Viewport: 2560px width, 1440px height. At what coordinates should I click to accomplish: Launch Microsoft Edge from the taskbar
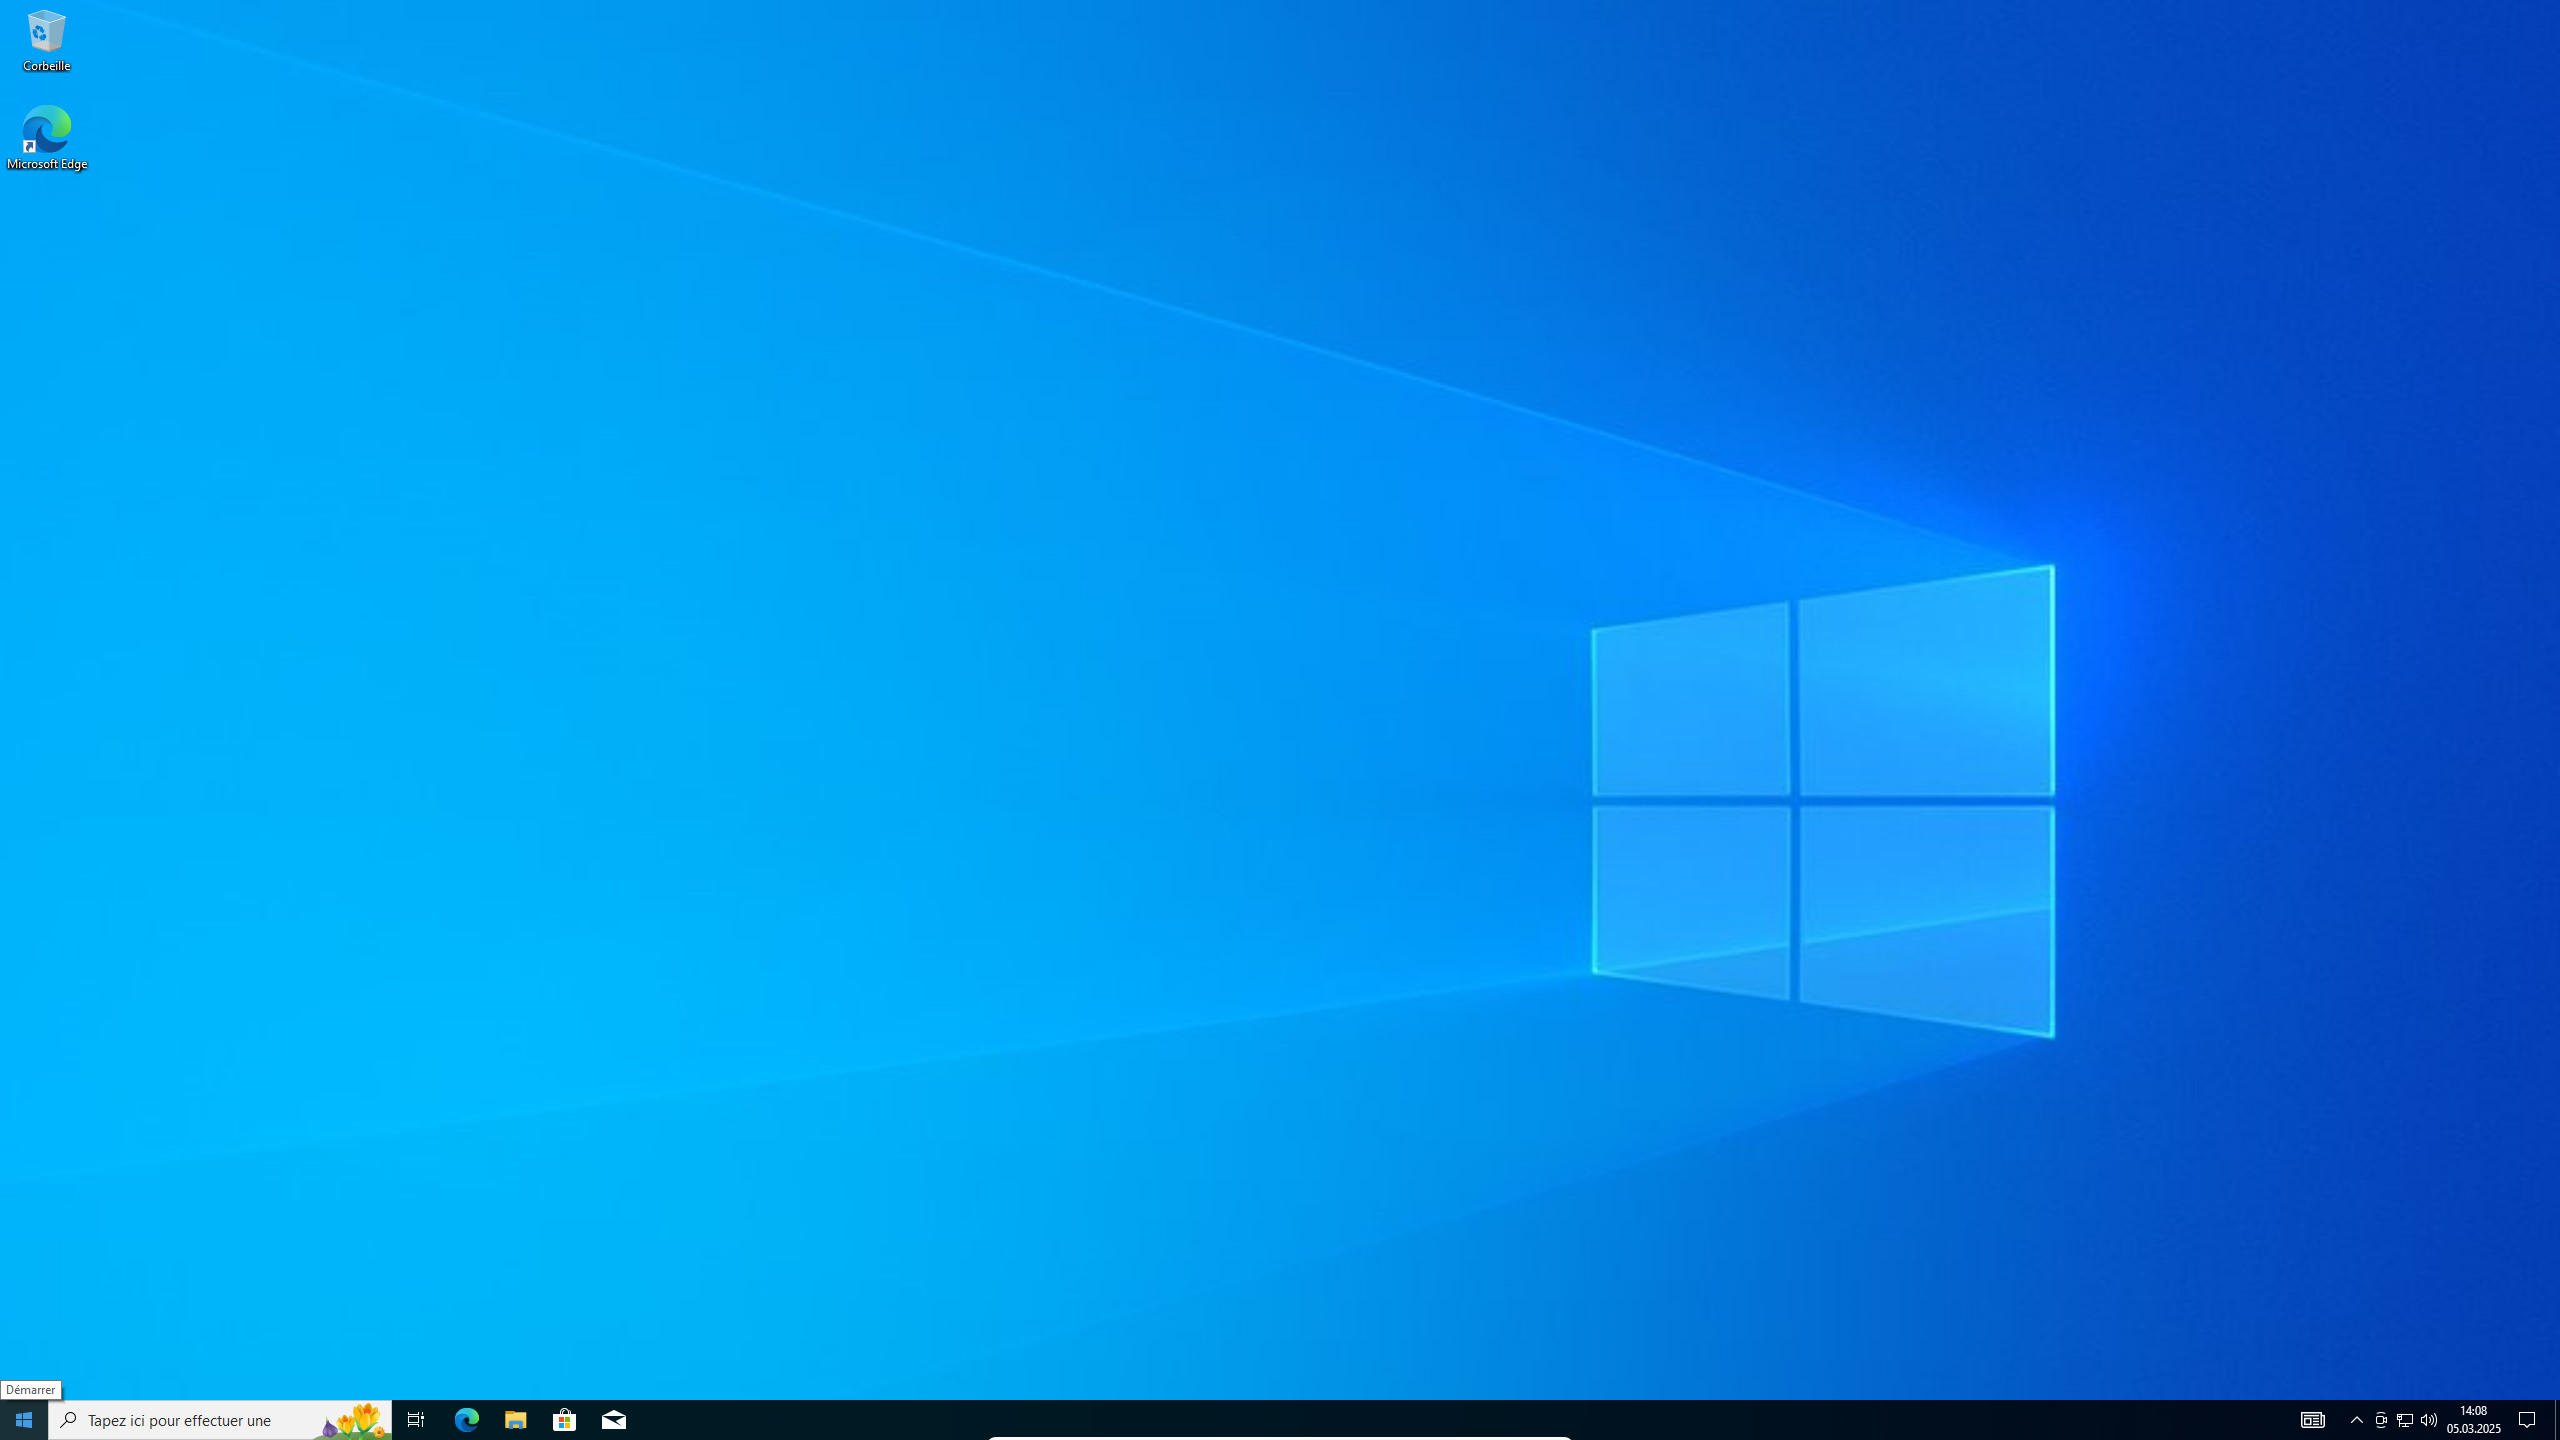tap(466, 1420)
